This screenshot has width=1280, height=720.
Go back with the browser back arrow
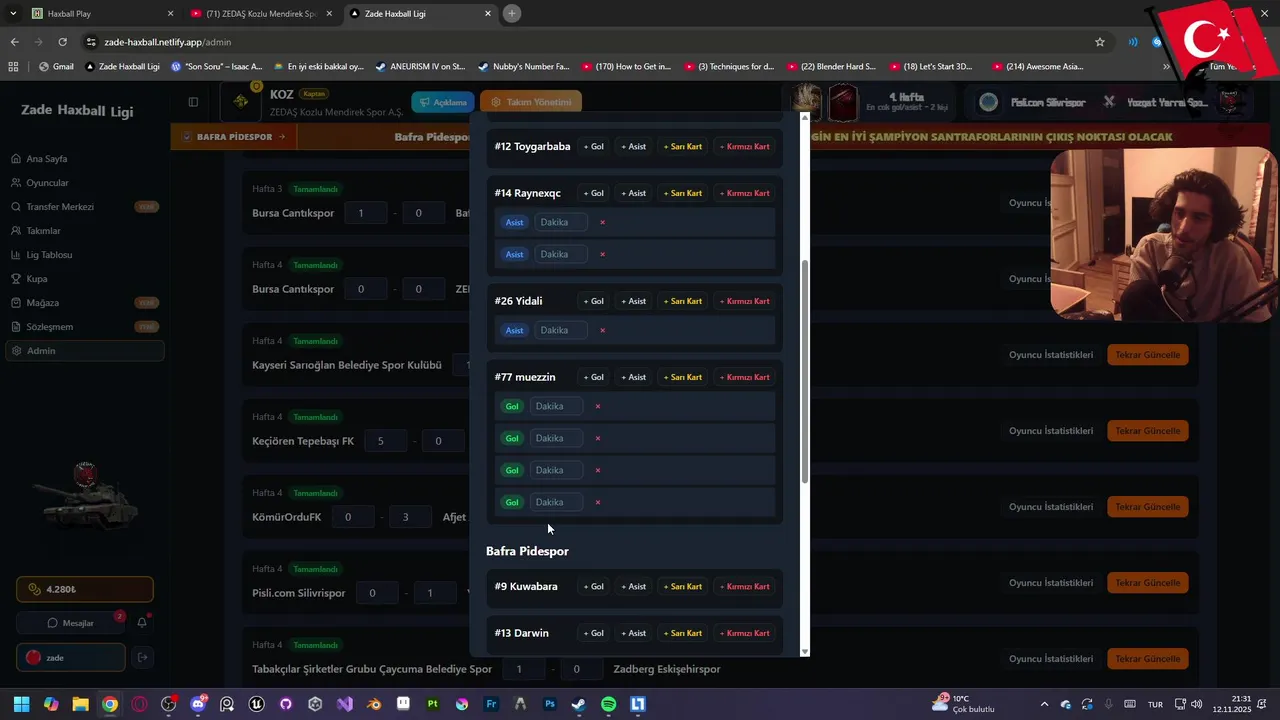pos(14,42)
